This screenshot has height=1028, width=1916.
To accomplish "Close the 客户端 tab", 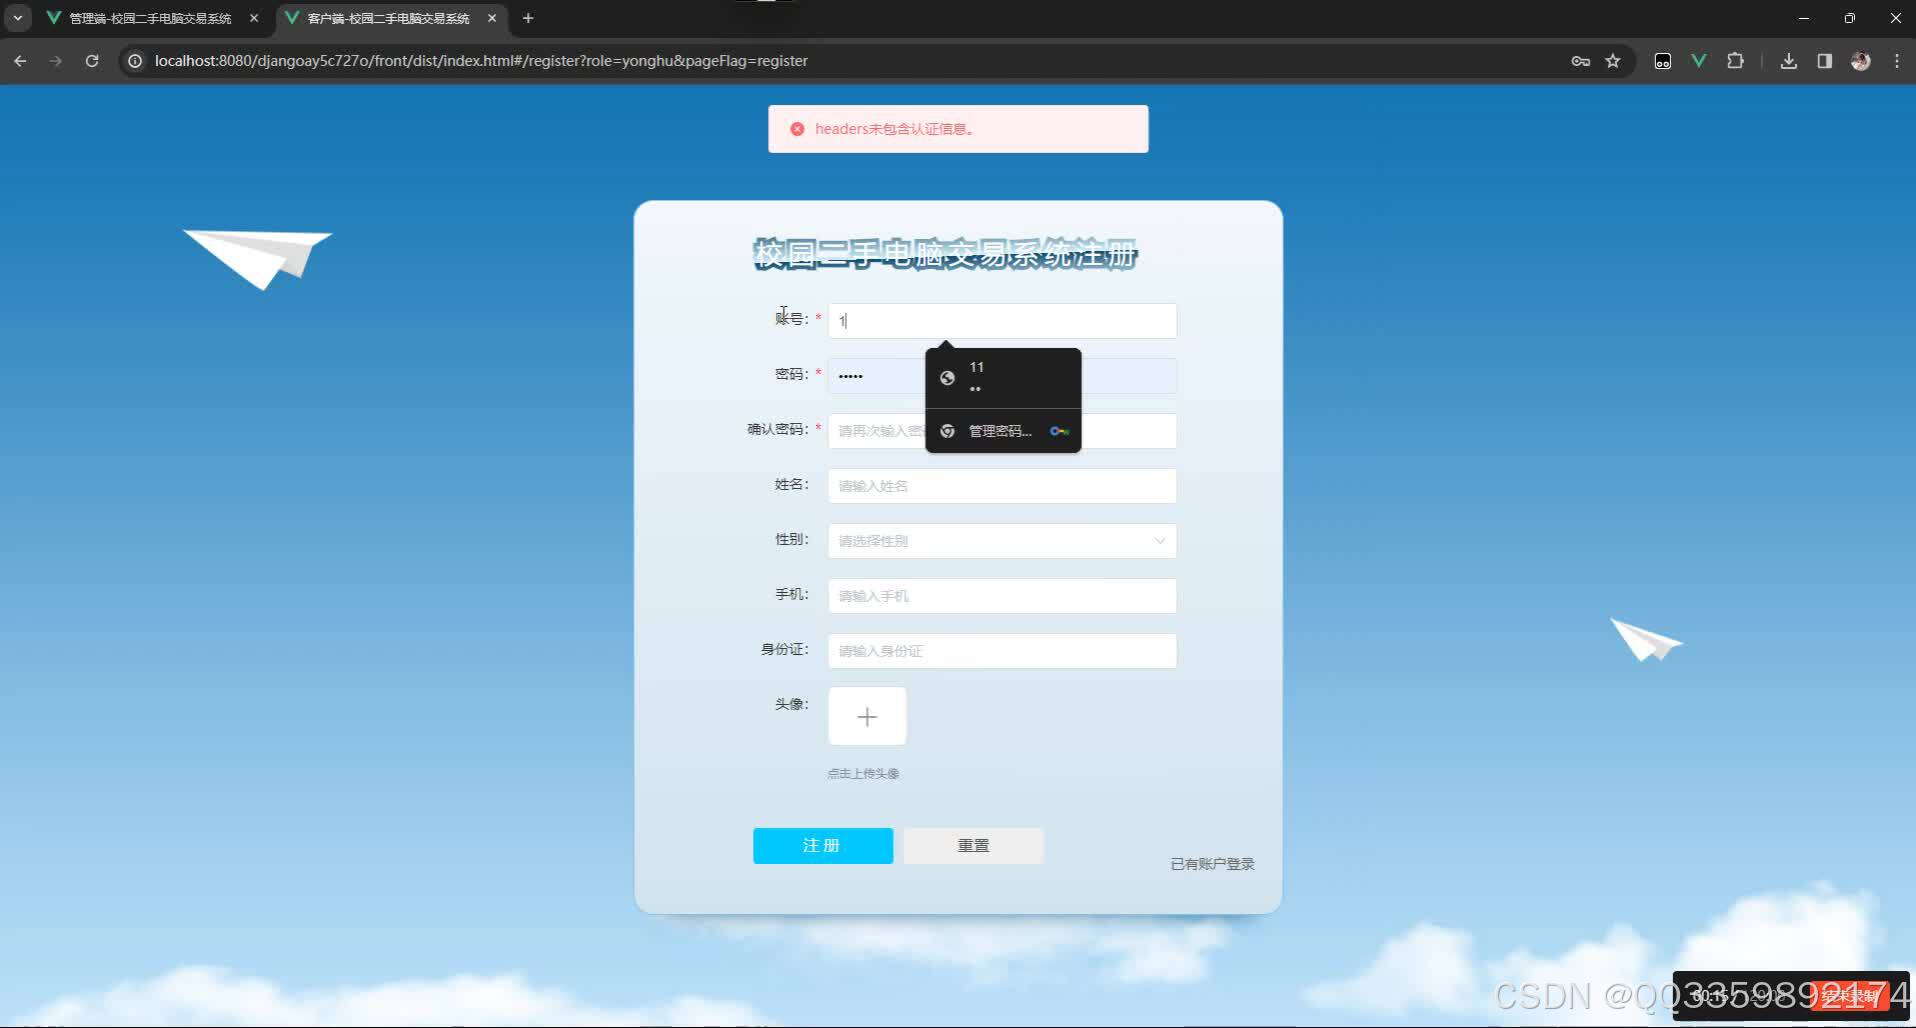I will point(492,18).
